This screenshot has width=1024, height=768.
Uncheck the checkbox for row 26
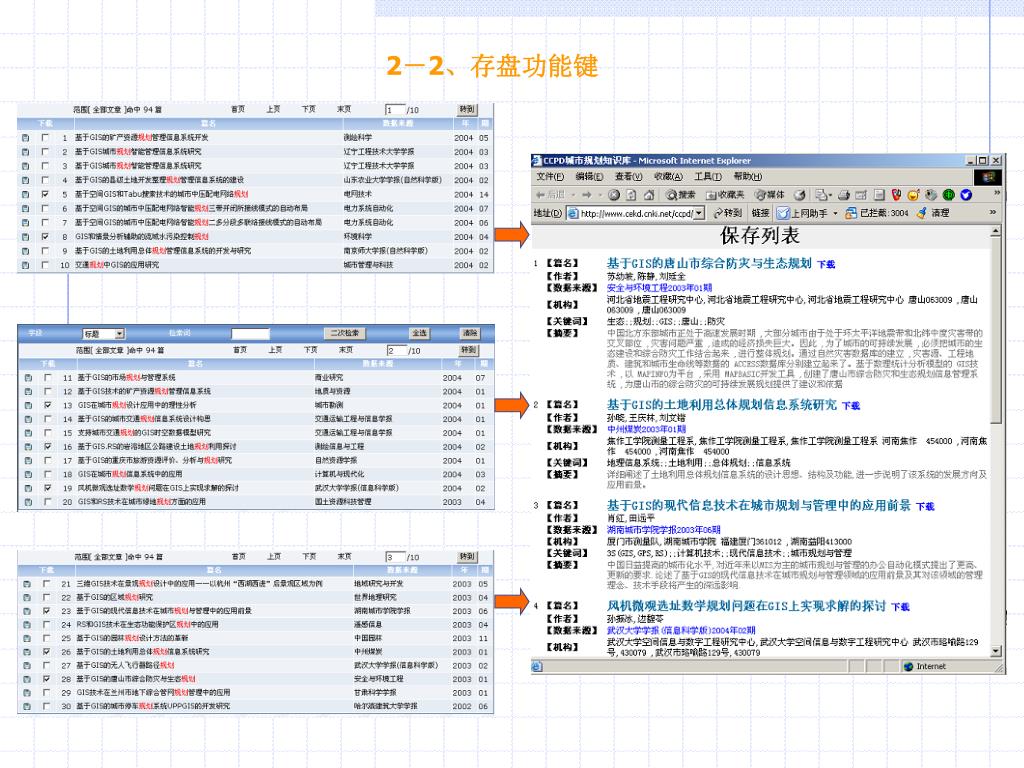pyautogui.click(x=46, y=652)
